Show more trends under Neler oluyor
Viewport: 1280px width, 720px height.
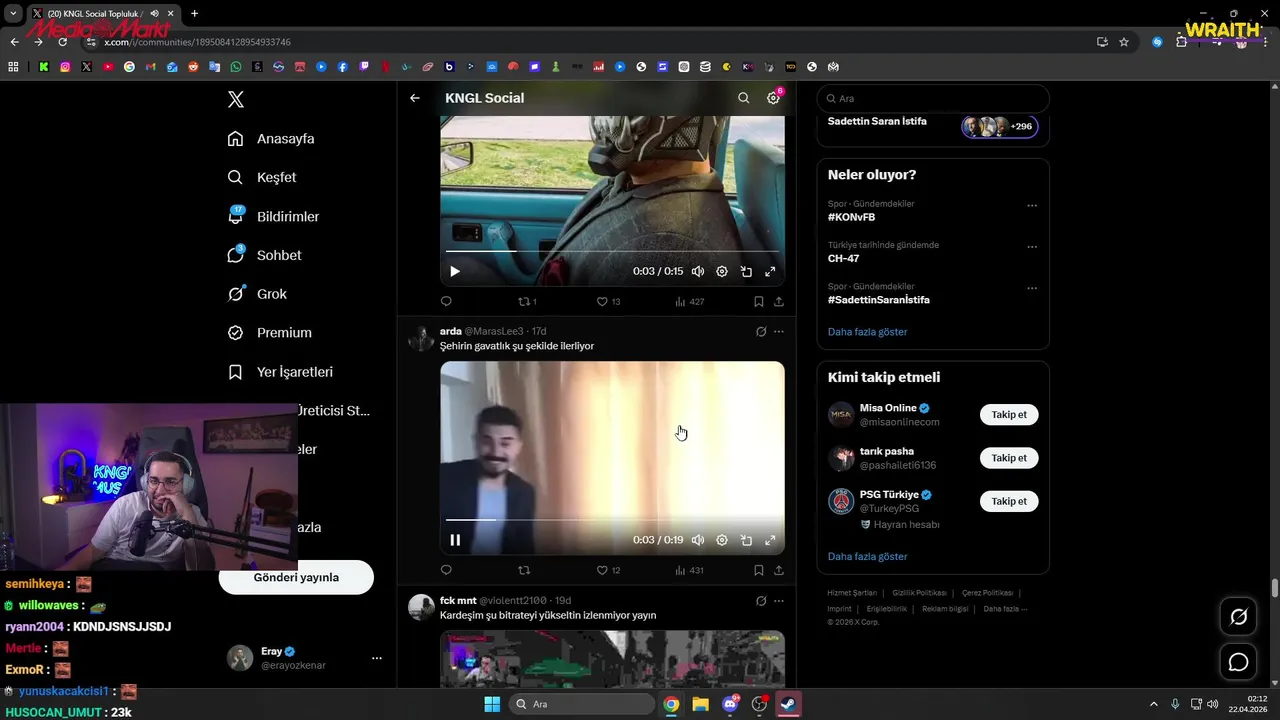(x=867, y=332)
